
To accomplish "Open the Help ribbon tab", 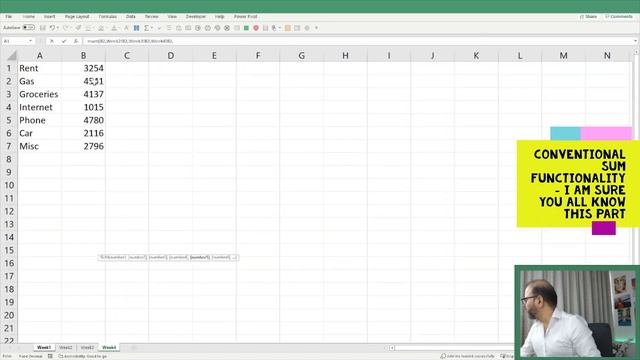I will coord(220,17).
